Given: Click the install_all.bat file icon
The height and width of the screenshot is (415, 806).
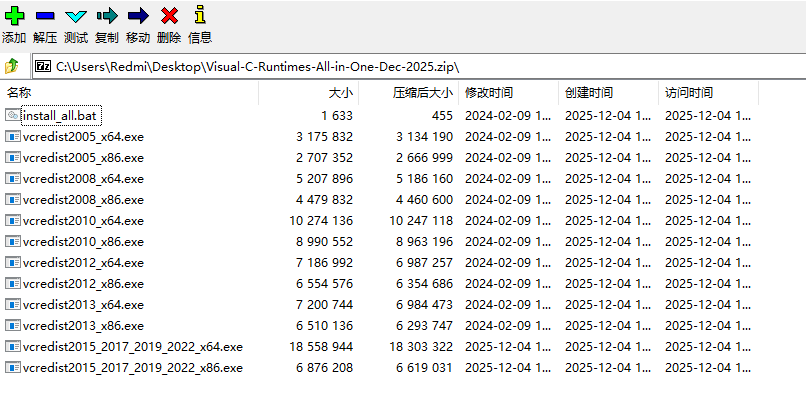Looking at the screenshot, I should pyautogui.click(x=13, y=115).
